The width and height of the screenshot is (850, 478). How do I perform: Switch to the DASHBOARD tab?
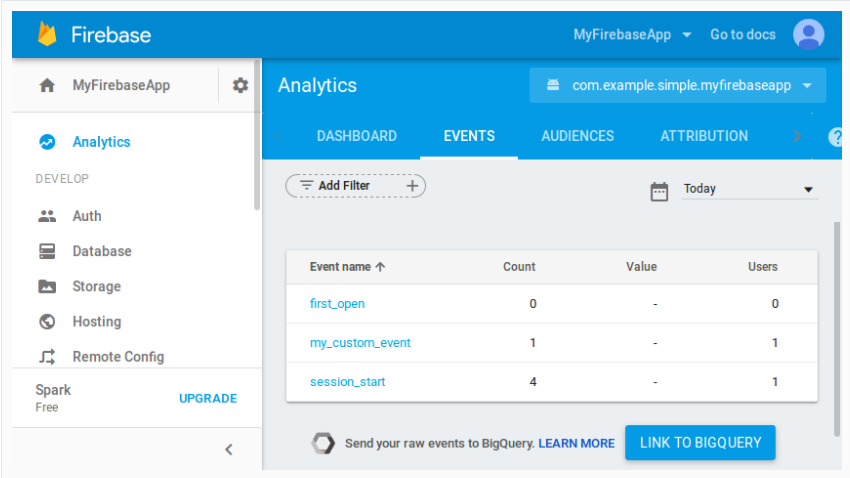357,136
